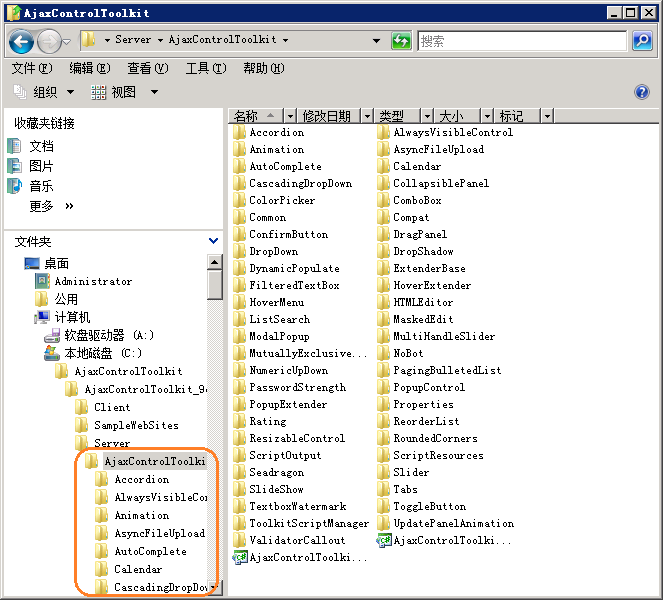Sort by 类型 column header

coord(397,115)
